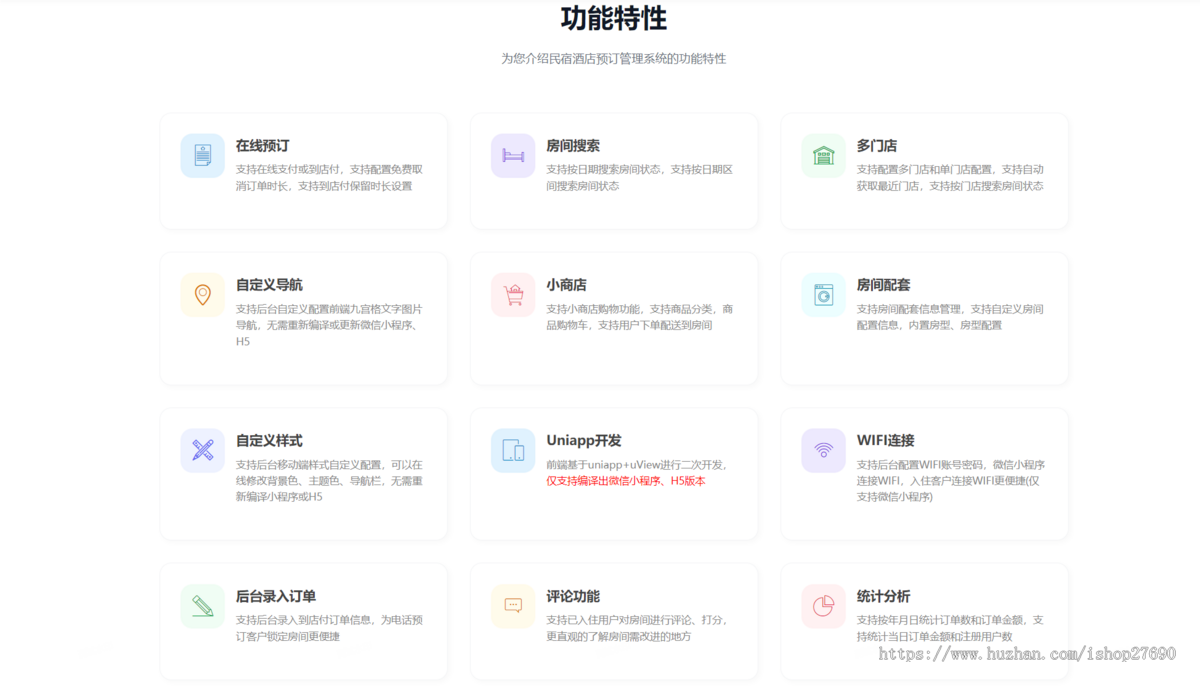Select the 统计分析 card title
Image resolution: width=1200 pixels, height=687 pixels.
point(884,596)
